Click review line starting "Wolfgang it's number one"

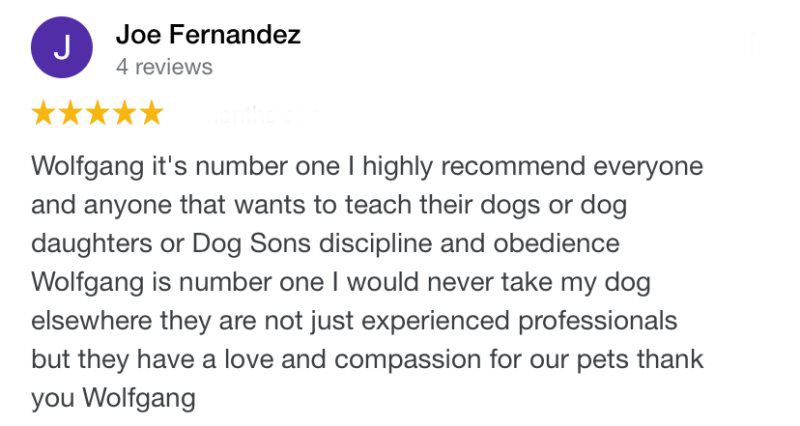(x=367, y=165)
